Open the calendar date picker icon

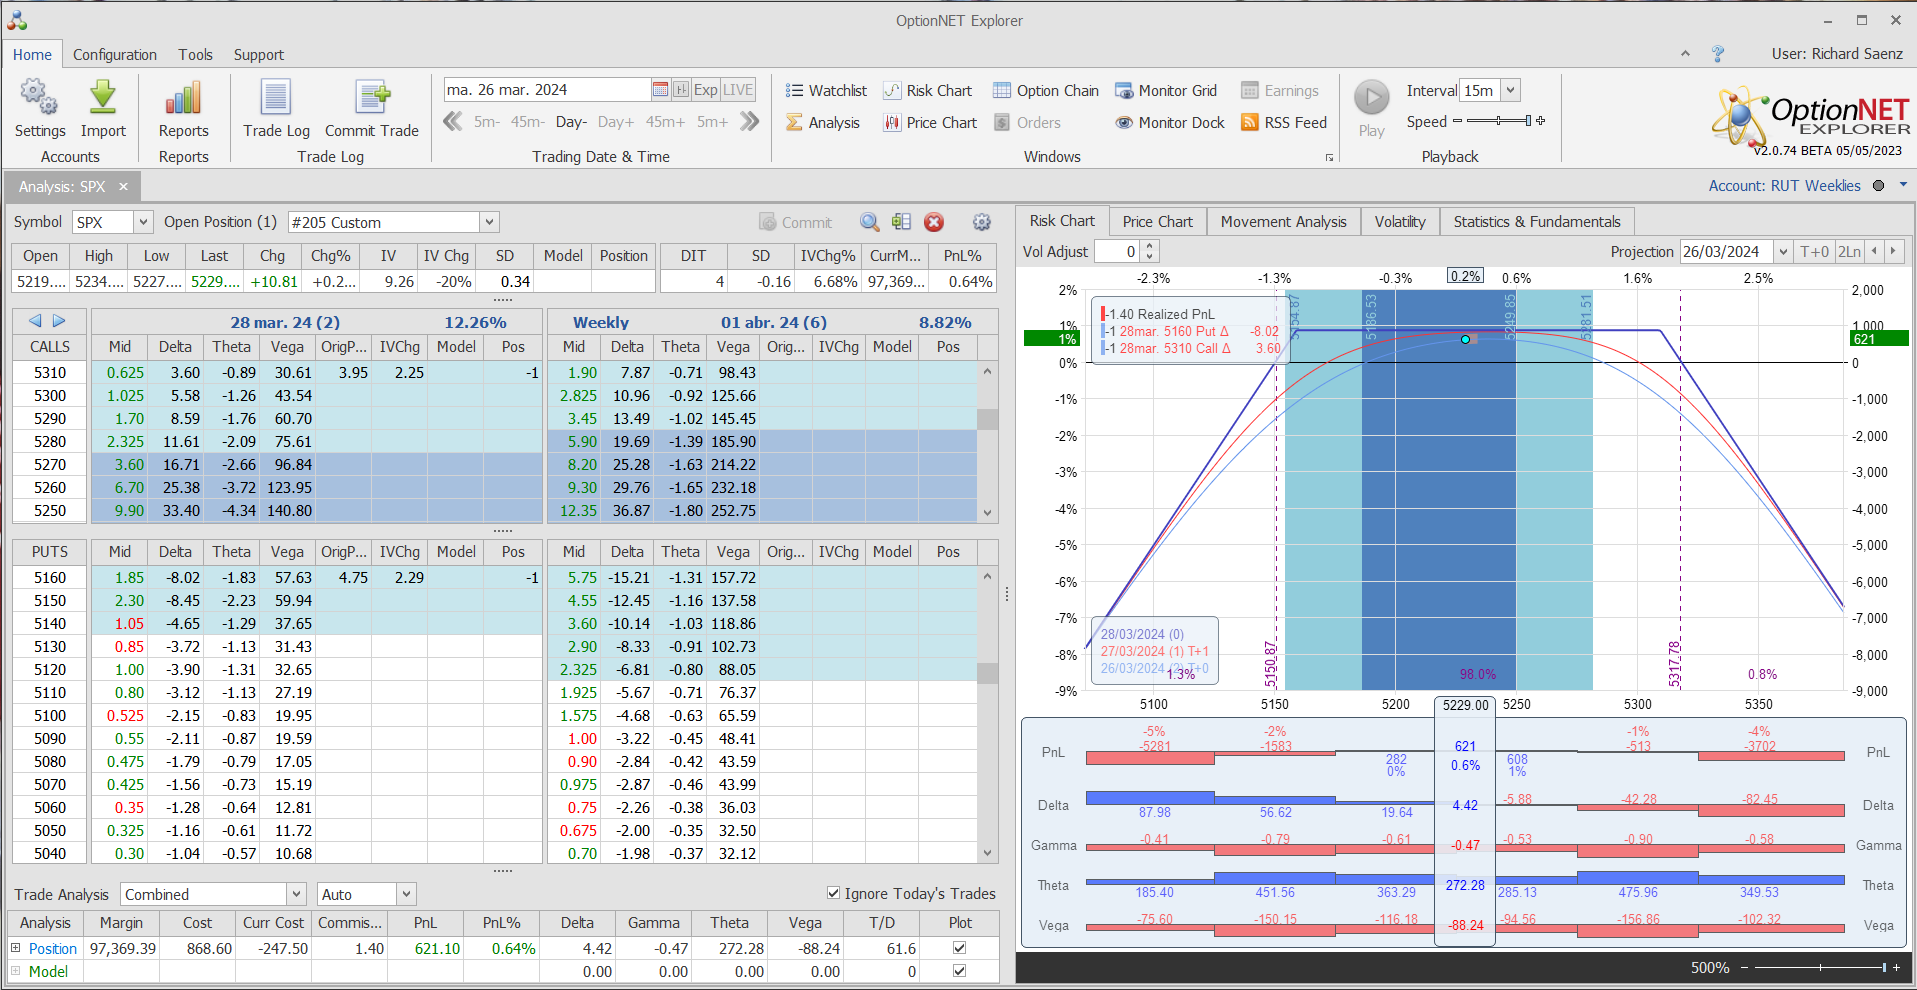pyautogui.click(x=660, y=90)
